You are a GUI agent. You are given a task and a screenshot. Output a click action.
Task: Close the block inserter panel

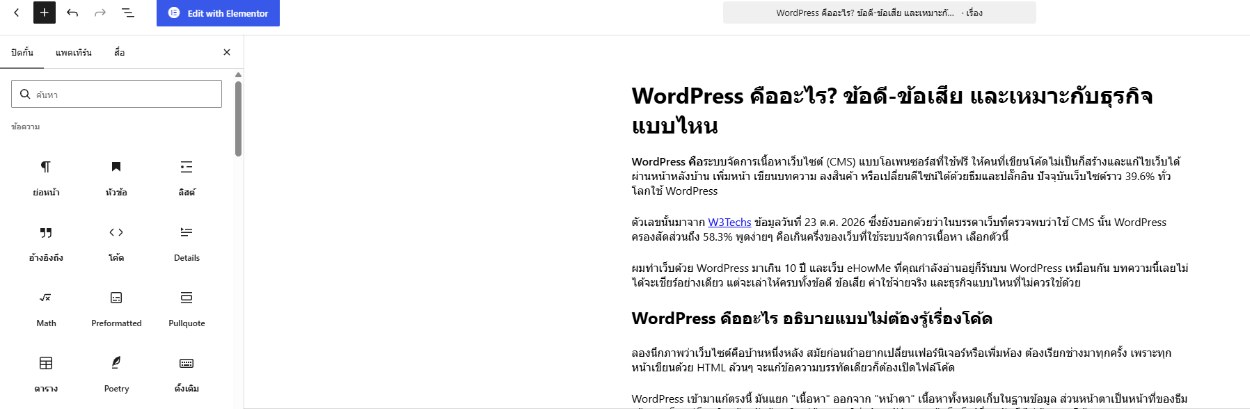point(226,52)
